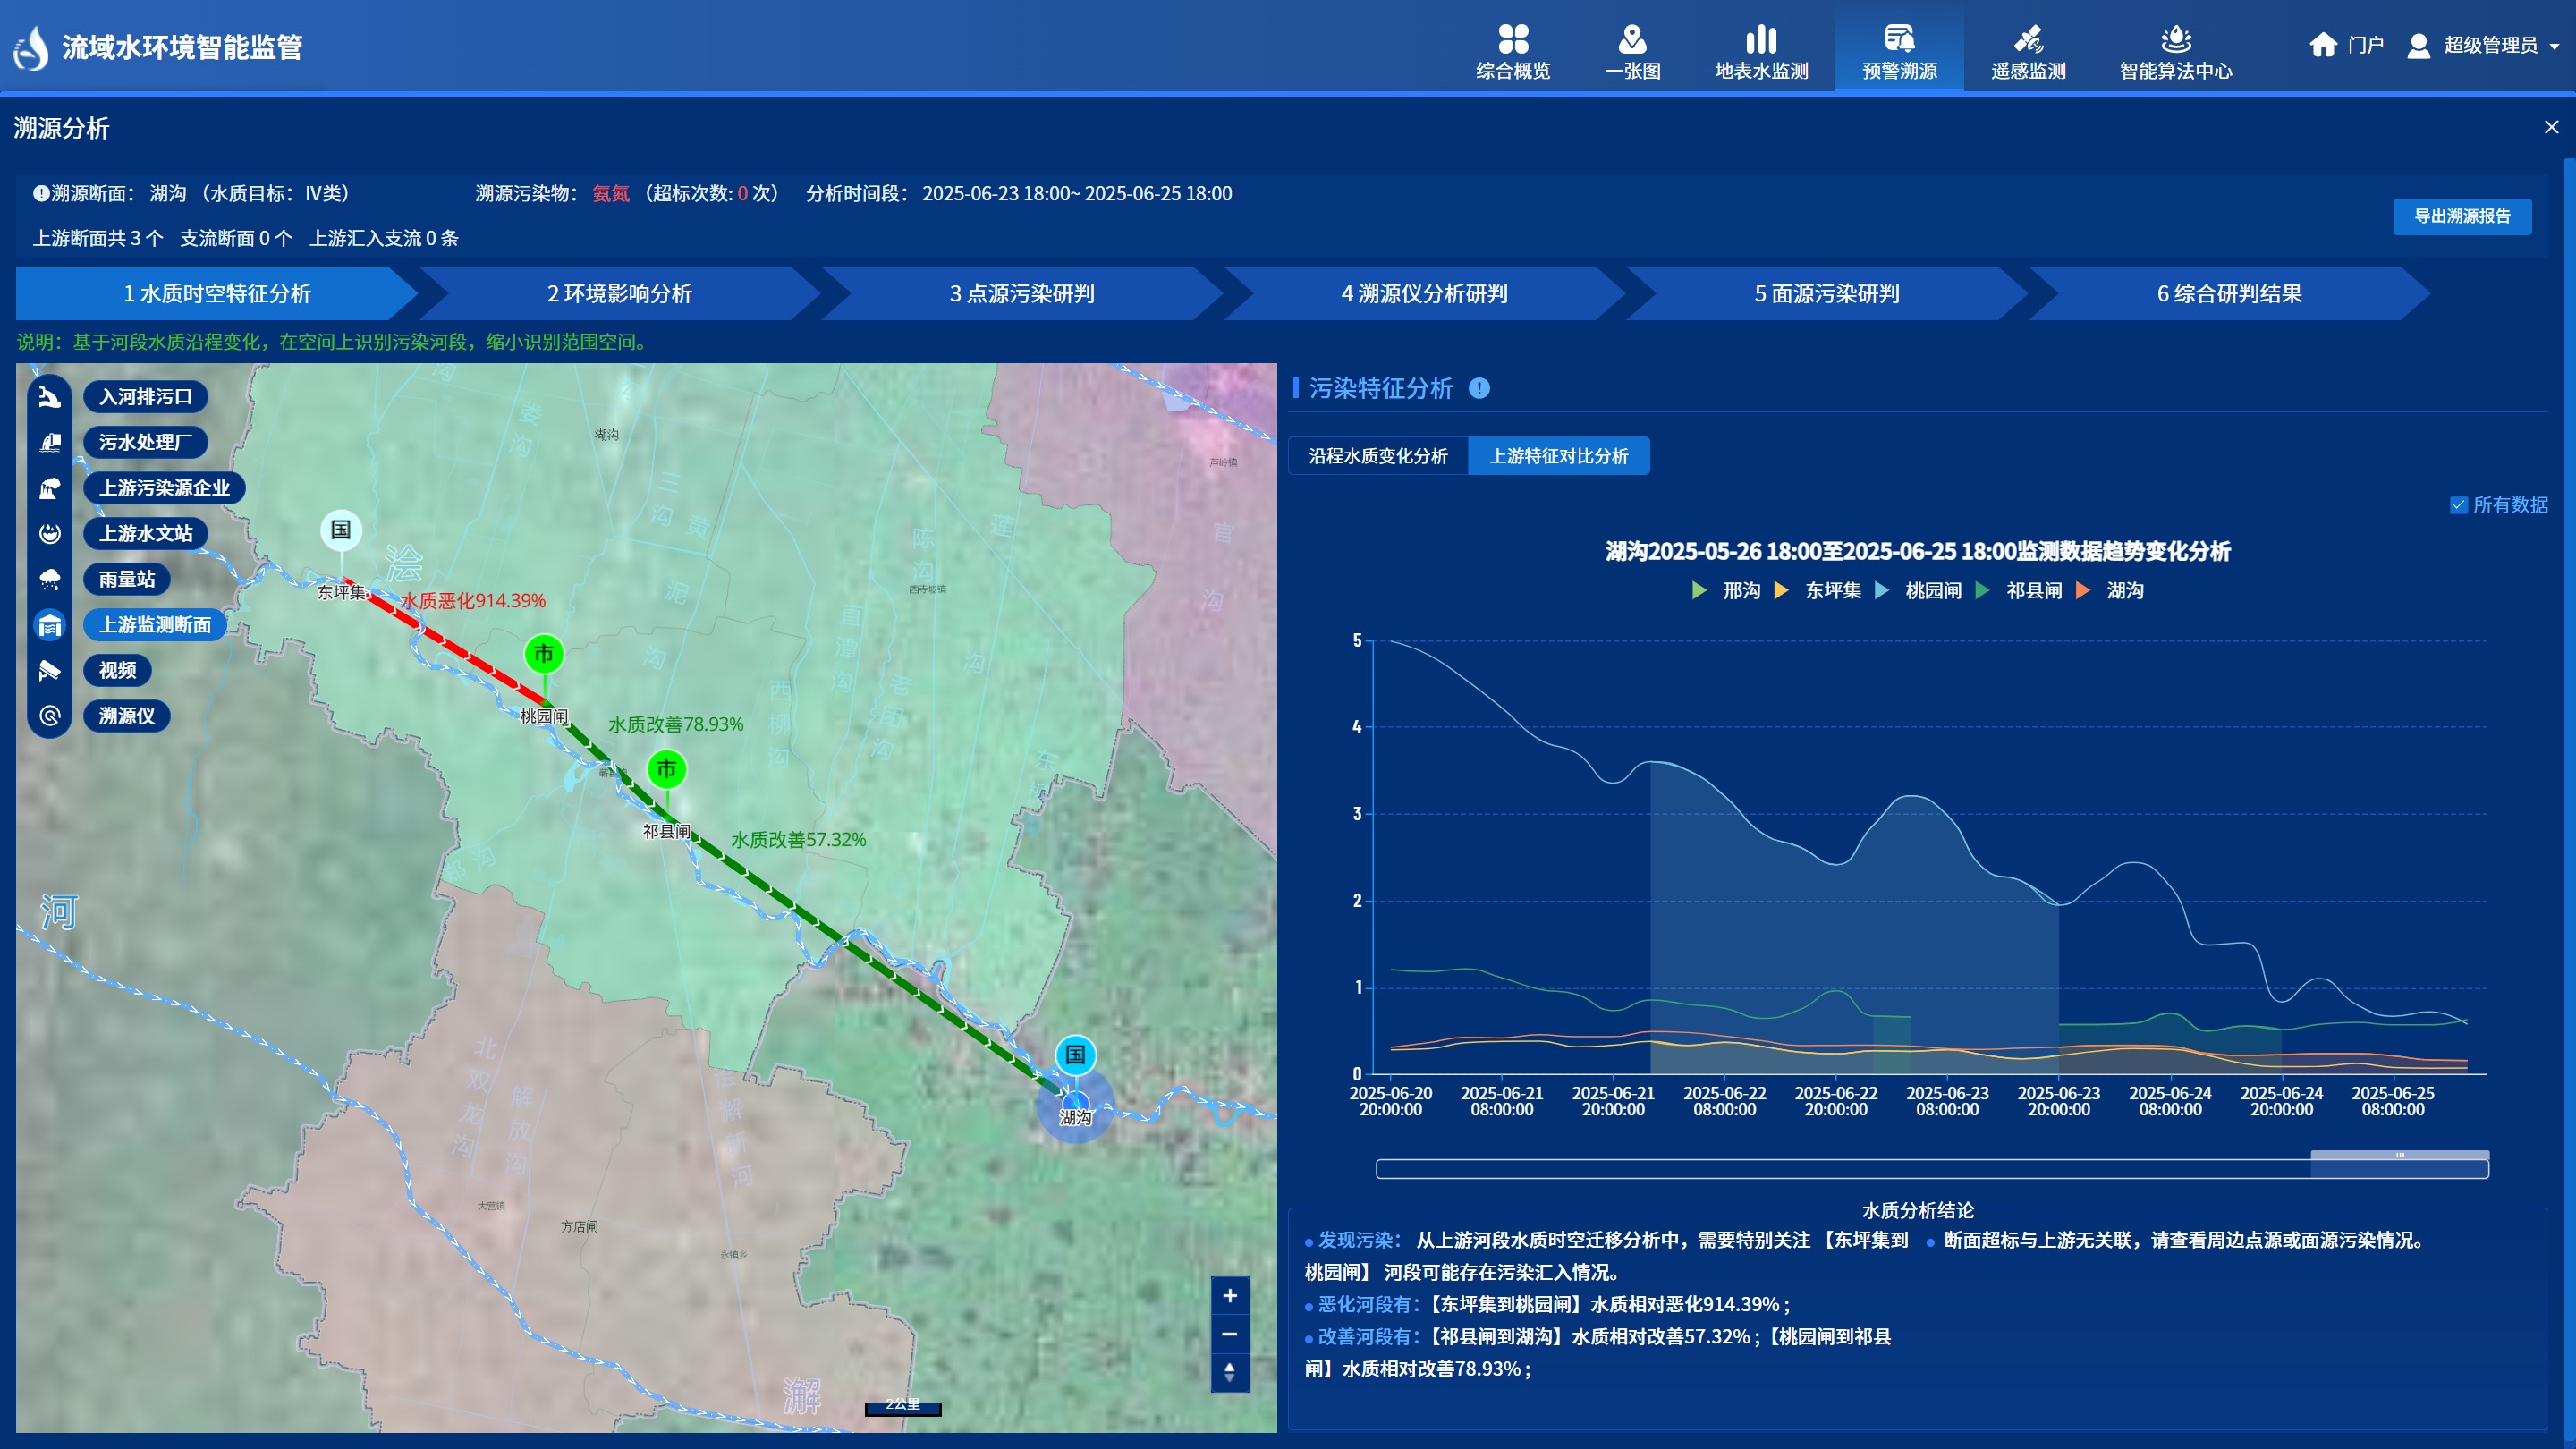Click the map zoom in plus button
The width and height of the screenshot is (2576, 1449).
(x=1229, y=1295)
